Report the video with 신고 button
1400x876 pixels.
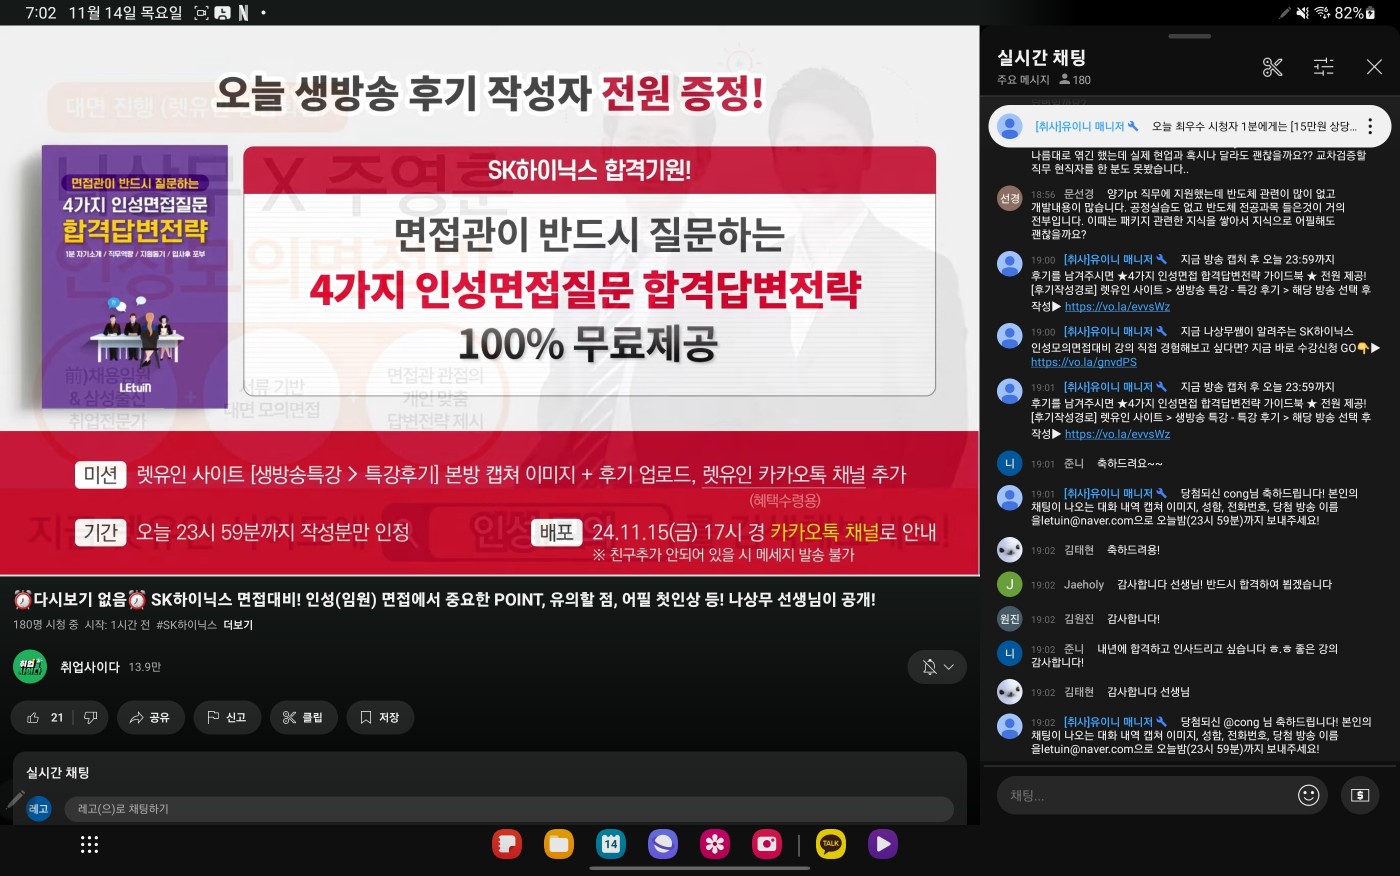[227, 717]
